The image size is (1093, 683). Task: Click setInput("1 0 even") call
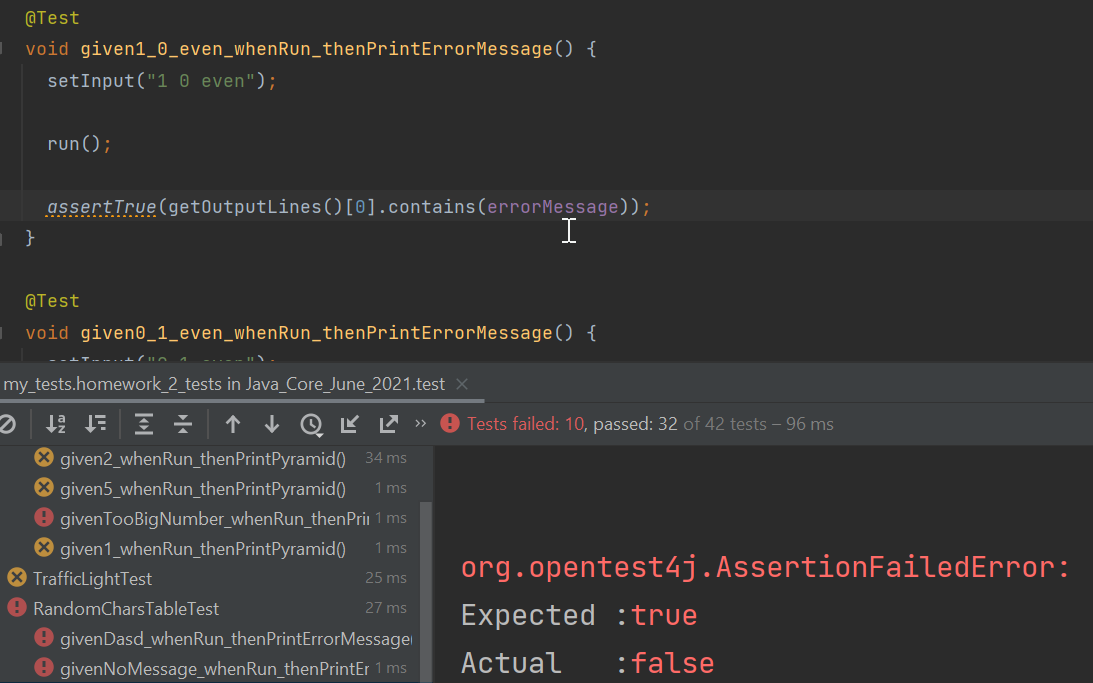coord(162,82)
